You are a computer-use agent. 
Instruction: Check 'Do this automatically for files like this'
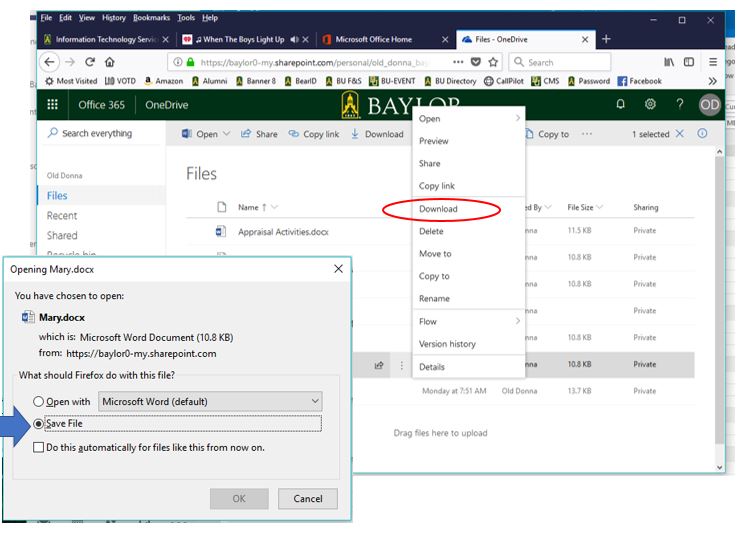point(38,447)
